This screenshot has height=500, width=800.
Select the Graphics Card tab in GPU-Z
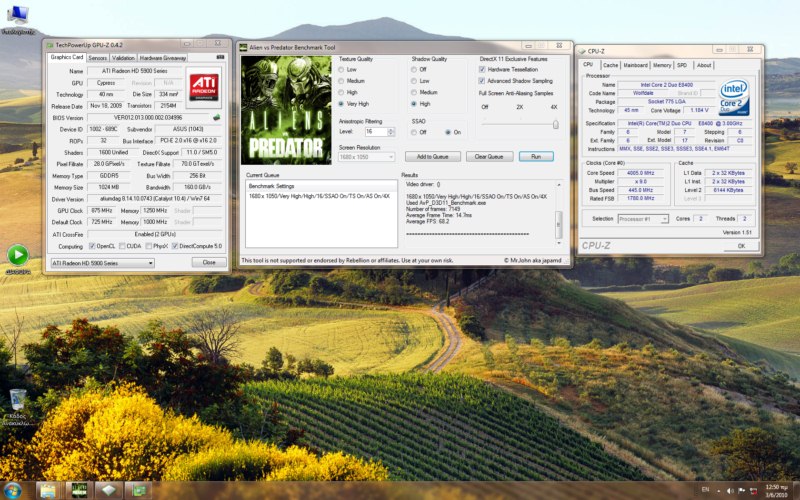click(x=66, y=57)
